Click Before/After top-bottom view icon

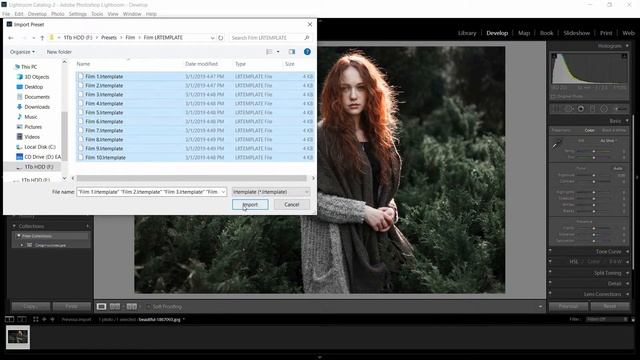coord(131,307)
